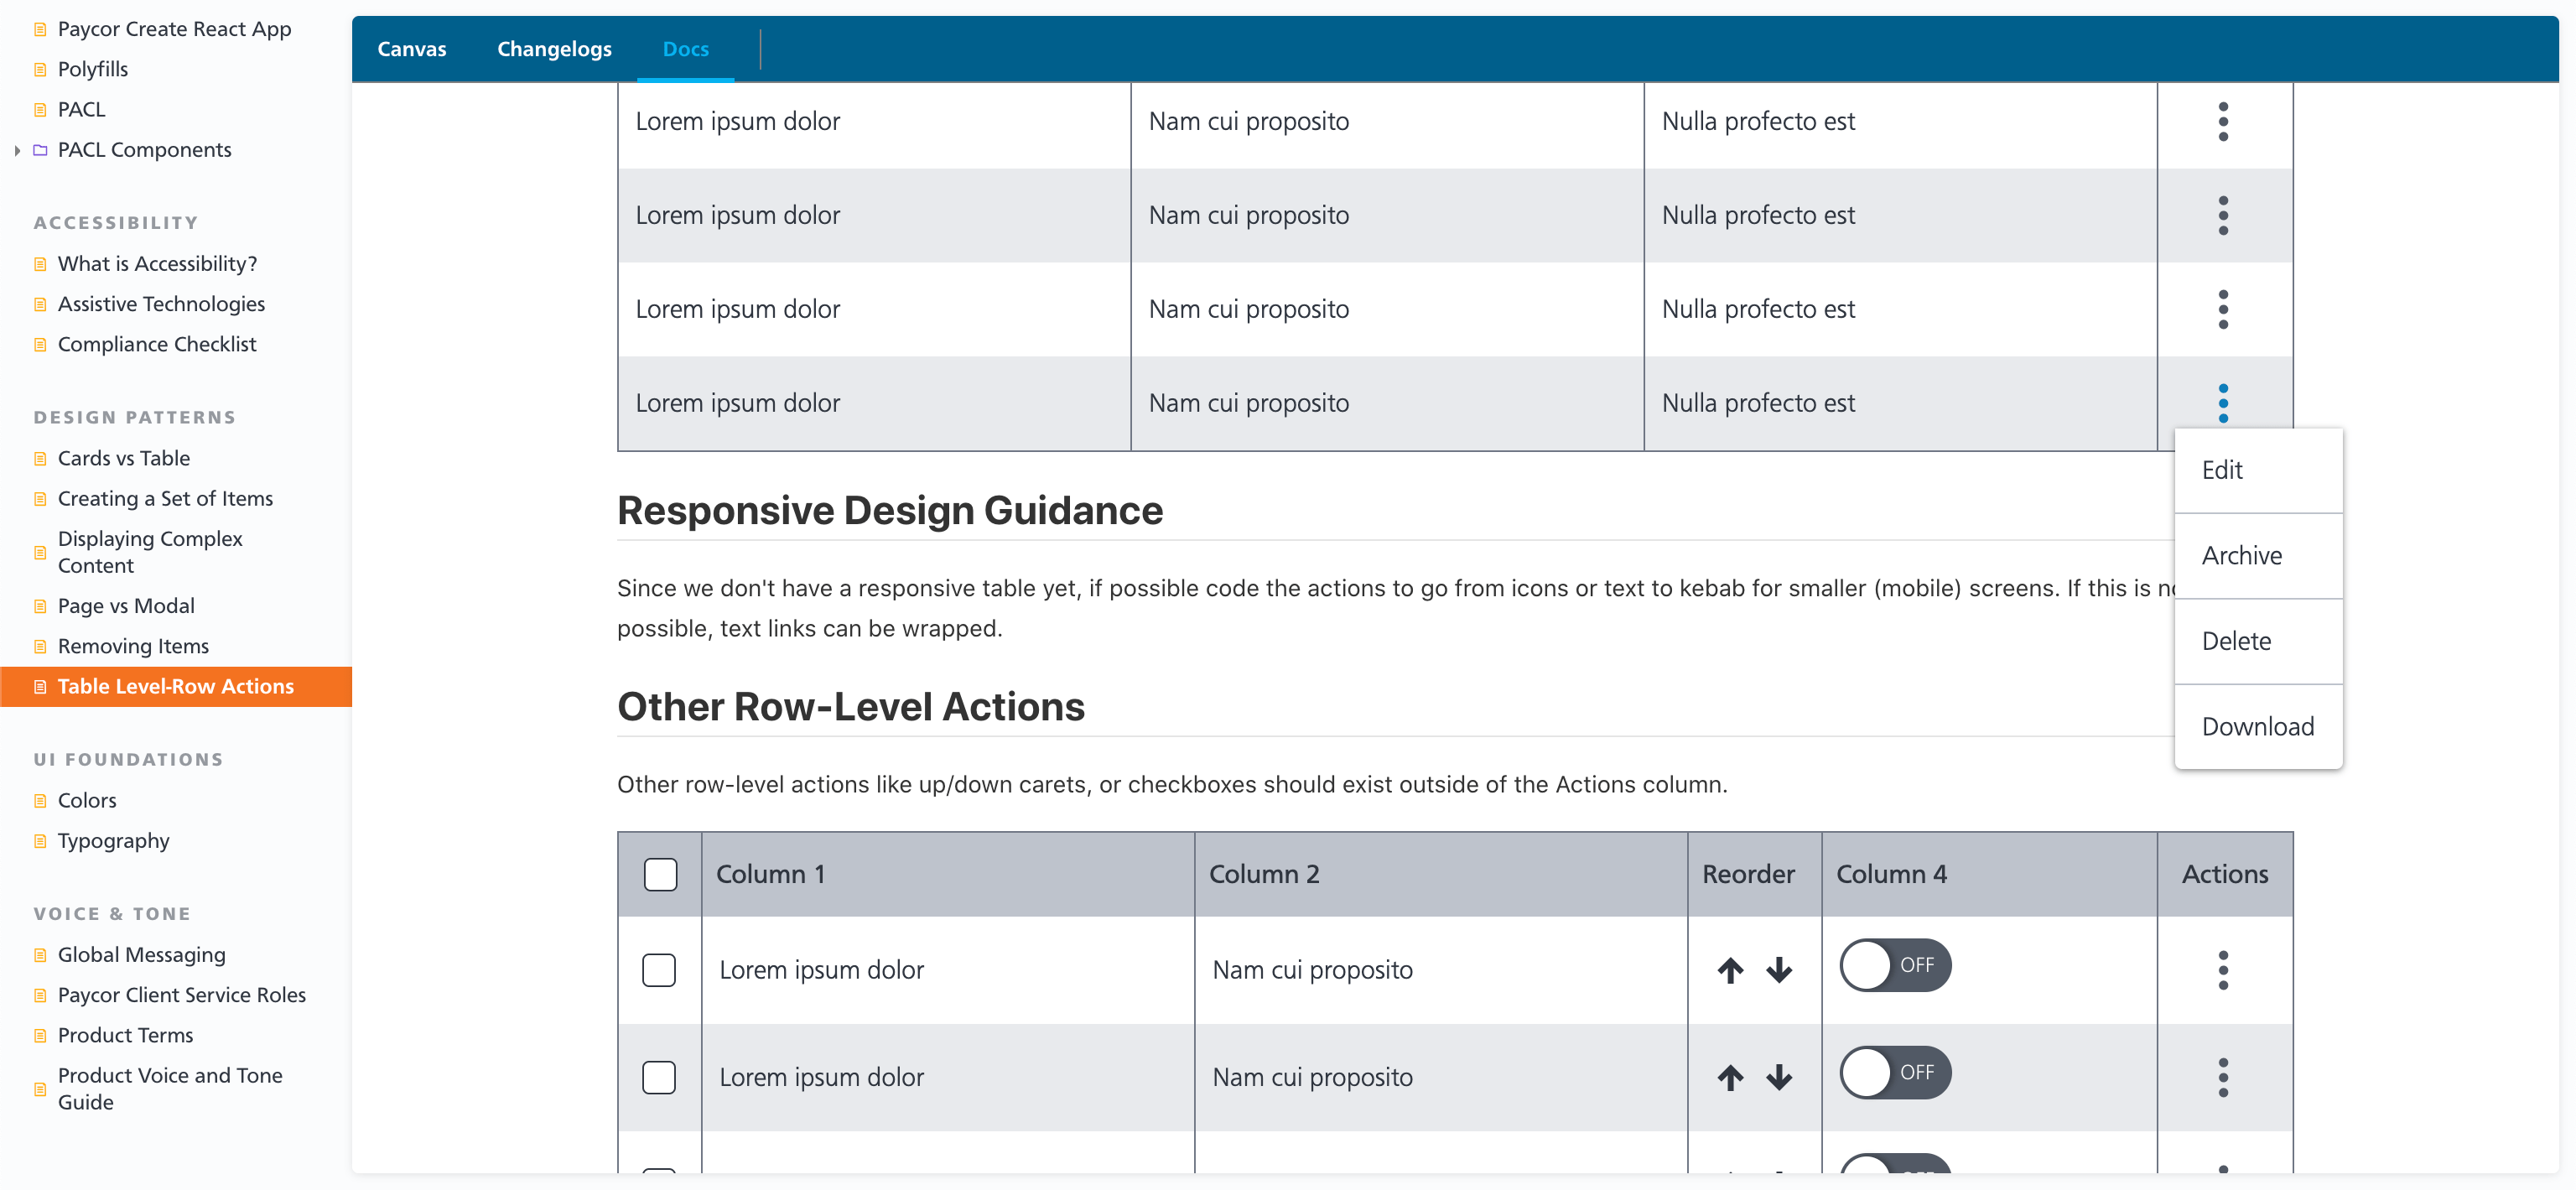2576x1190 pixels.
Task: Click the document icon beside Table Level-Row Actions
Action: (x=39, y=687)
